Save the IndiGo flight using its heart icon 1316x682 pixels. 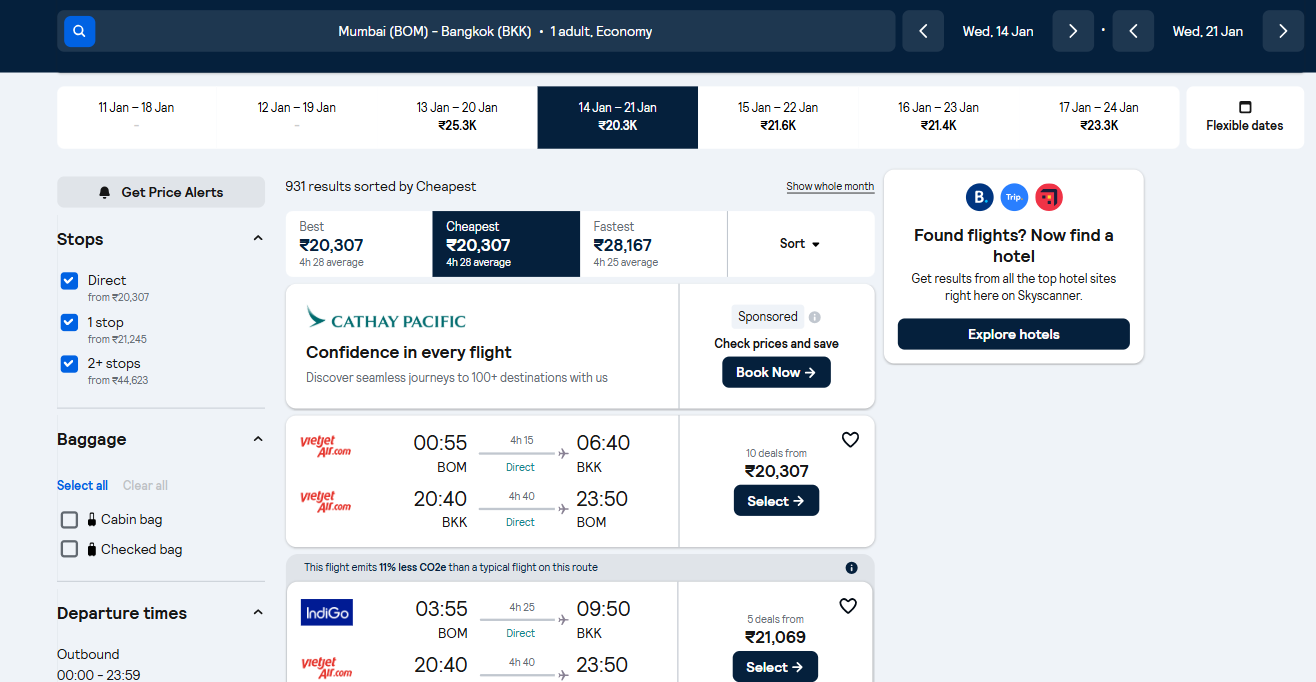click(848, 605)
